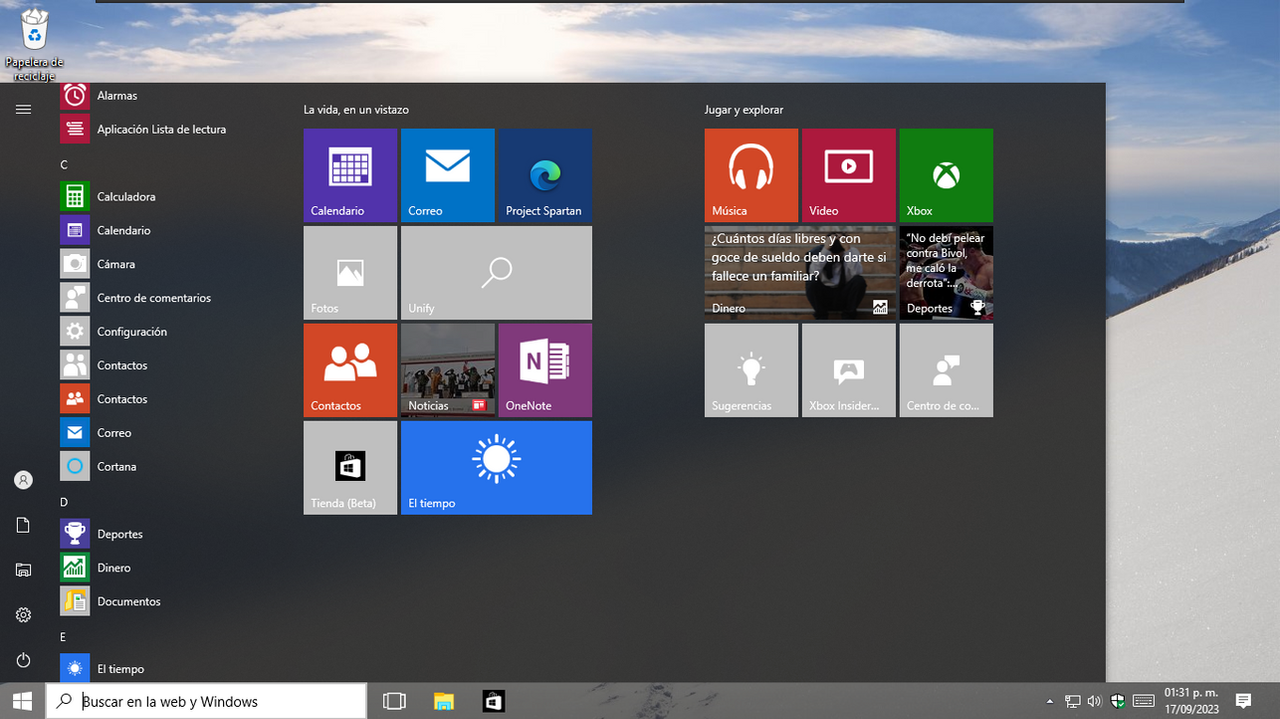
Task: Open the Fotos tile
Action: pos(350,273)
